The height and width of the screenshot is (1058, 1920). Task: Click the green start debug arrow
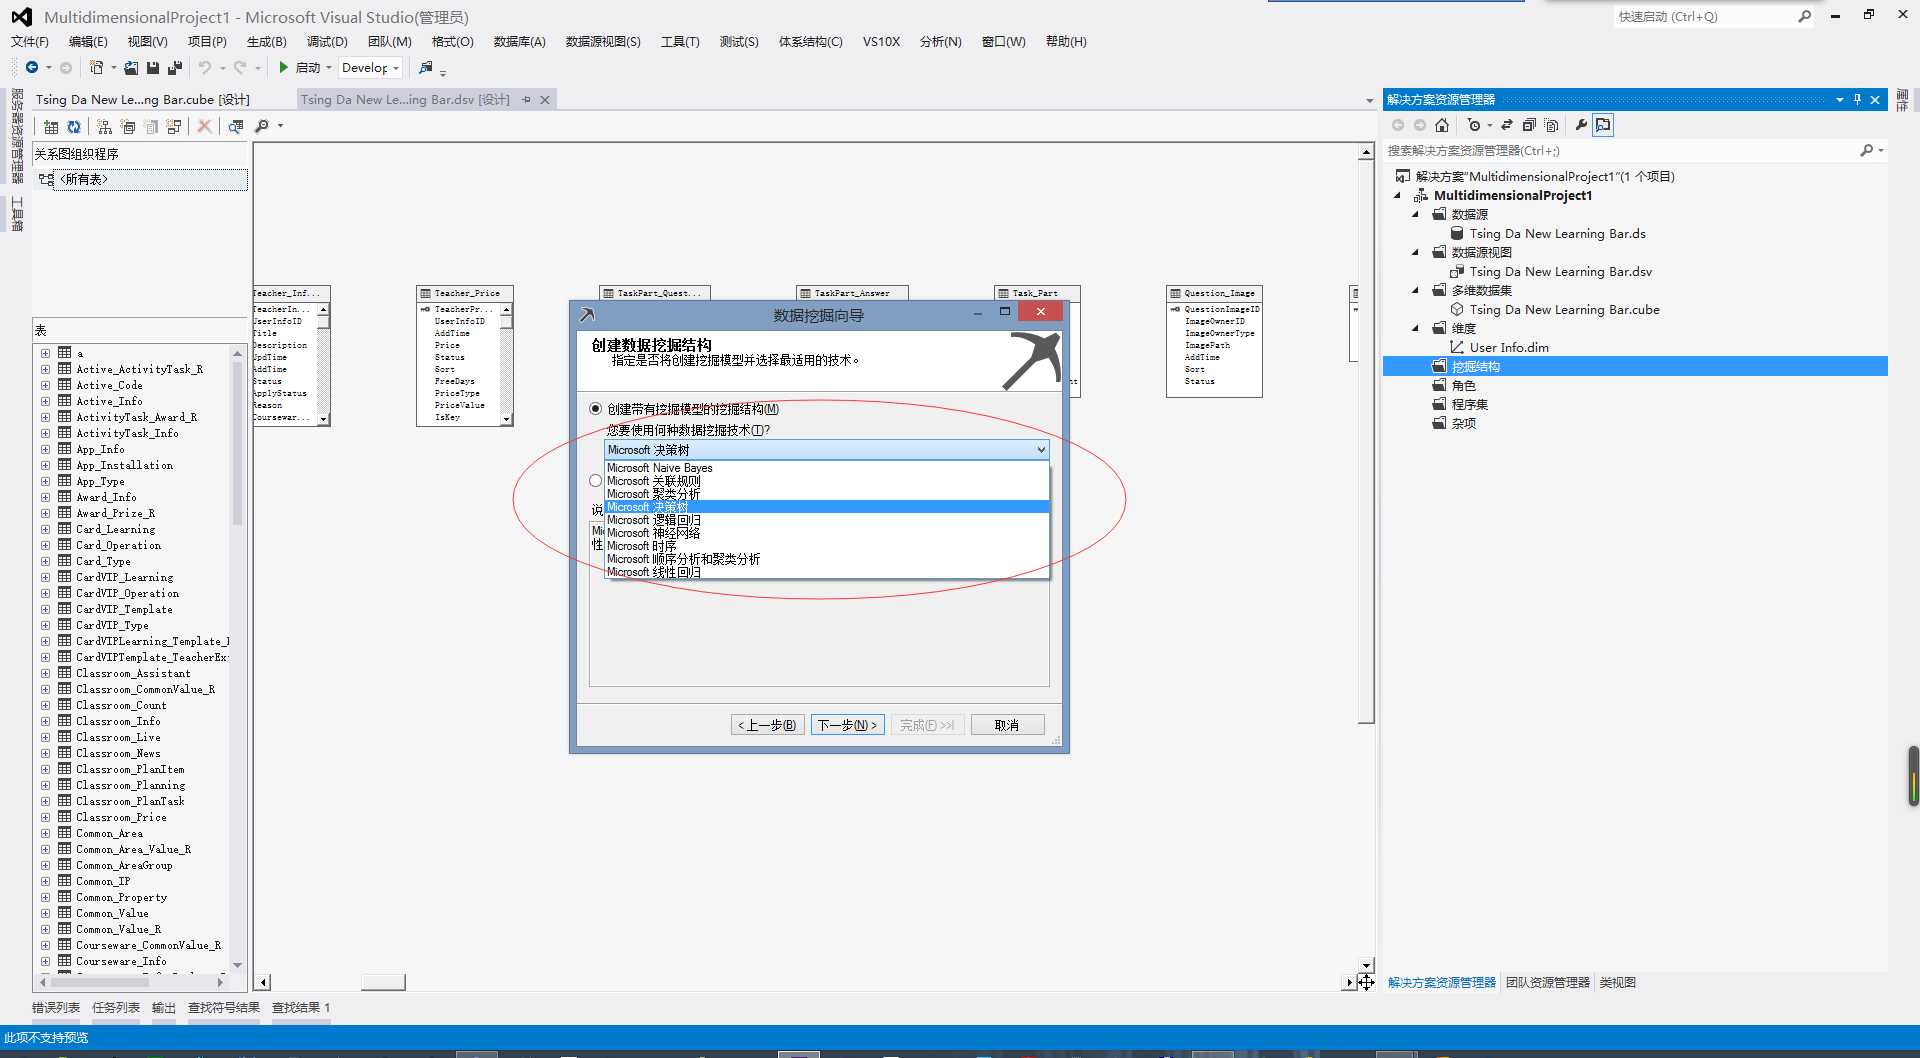point(284,67)
